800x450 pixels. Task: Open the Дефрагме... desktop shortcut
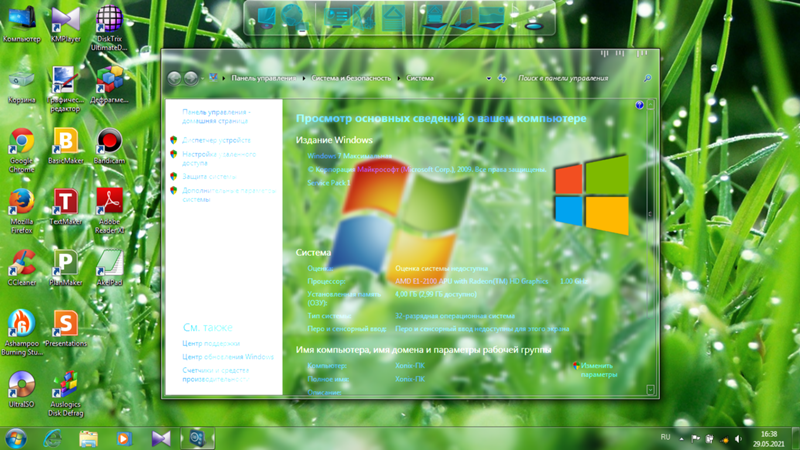click(109, 86)
